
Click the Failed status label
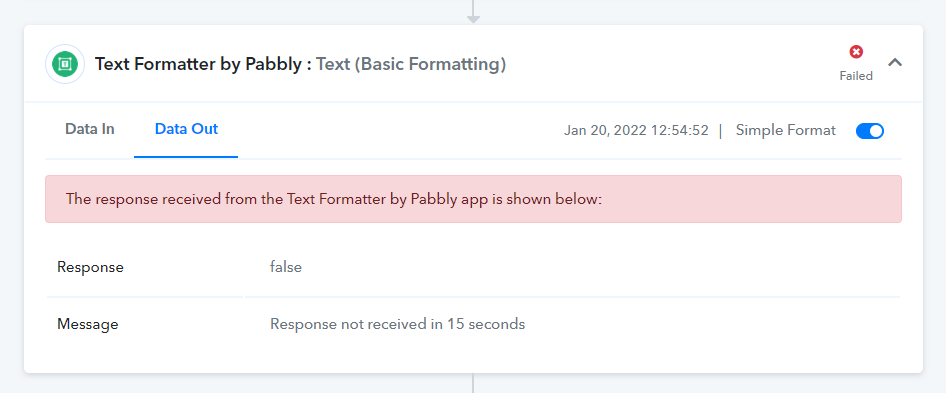pyautogui.click(x=856, y=76)
